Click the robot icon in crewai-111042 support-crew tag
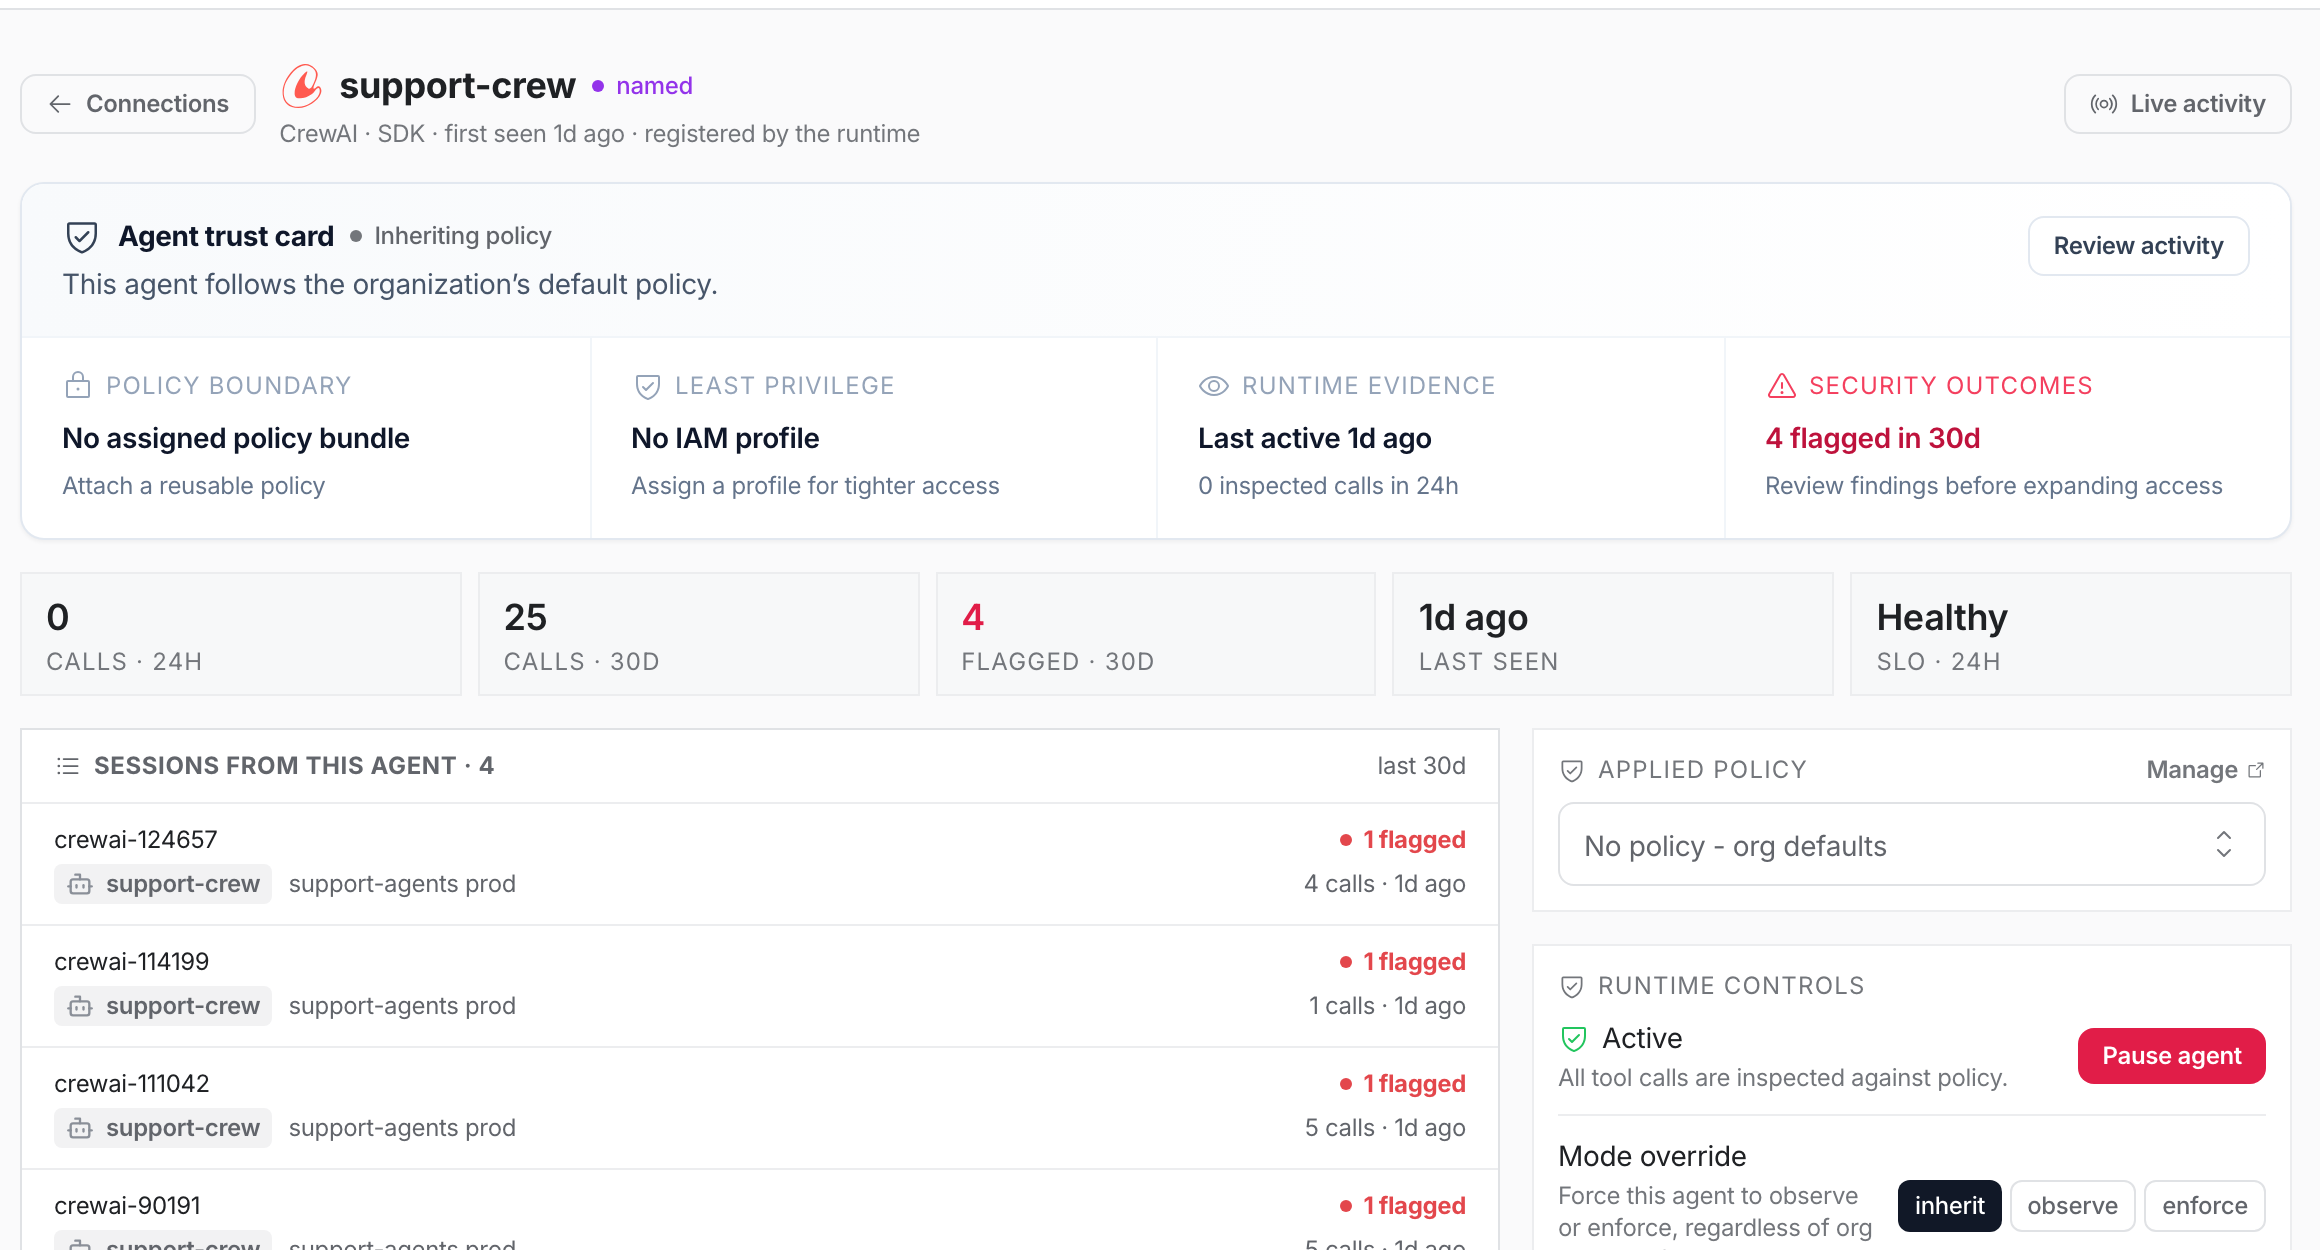This screenshot has height=1250, width=2320. (x=80, y=1128)
